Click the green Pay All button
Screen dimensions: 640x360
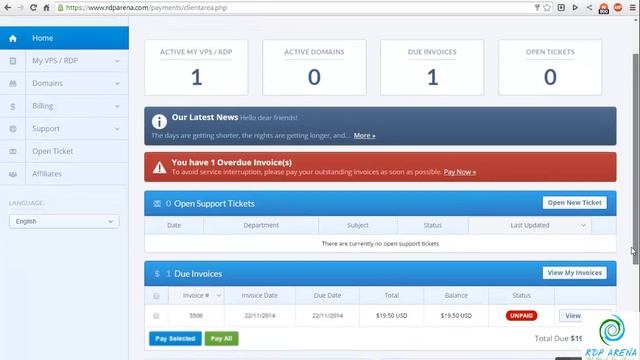pos(221,338)
